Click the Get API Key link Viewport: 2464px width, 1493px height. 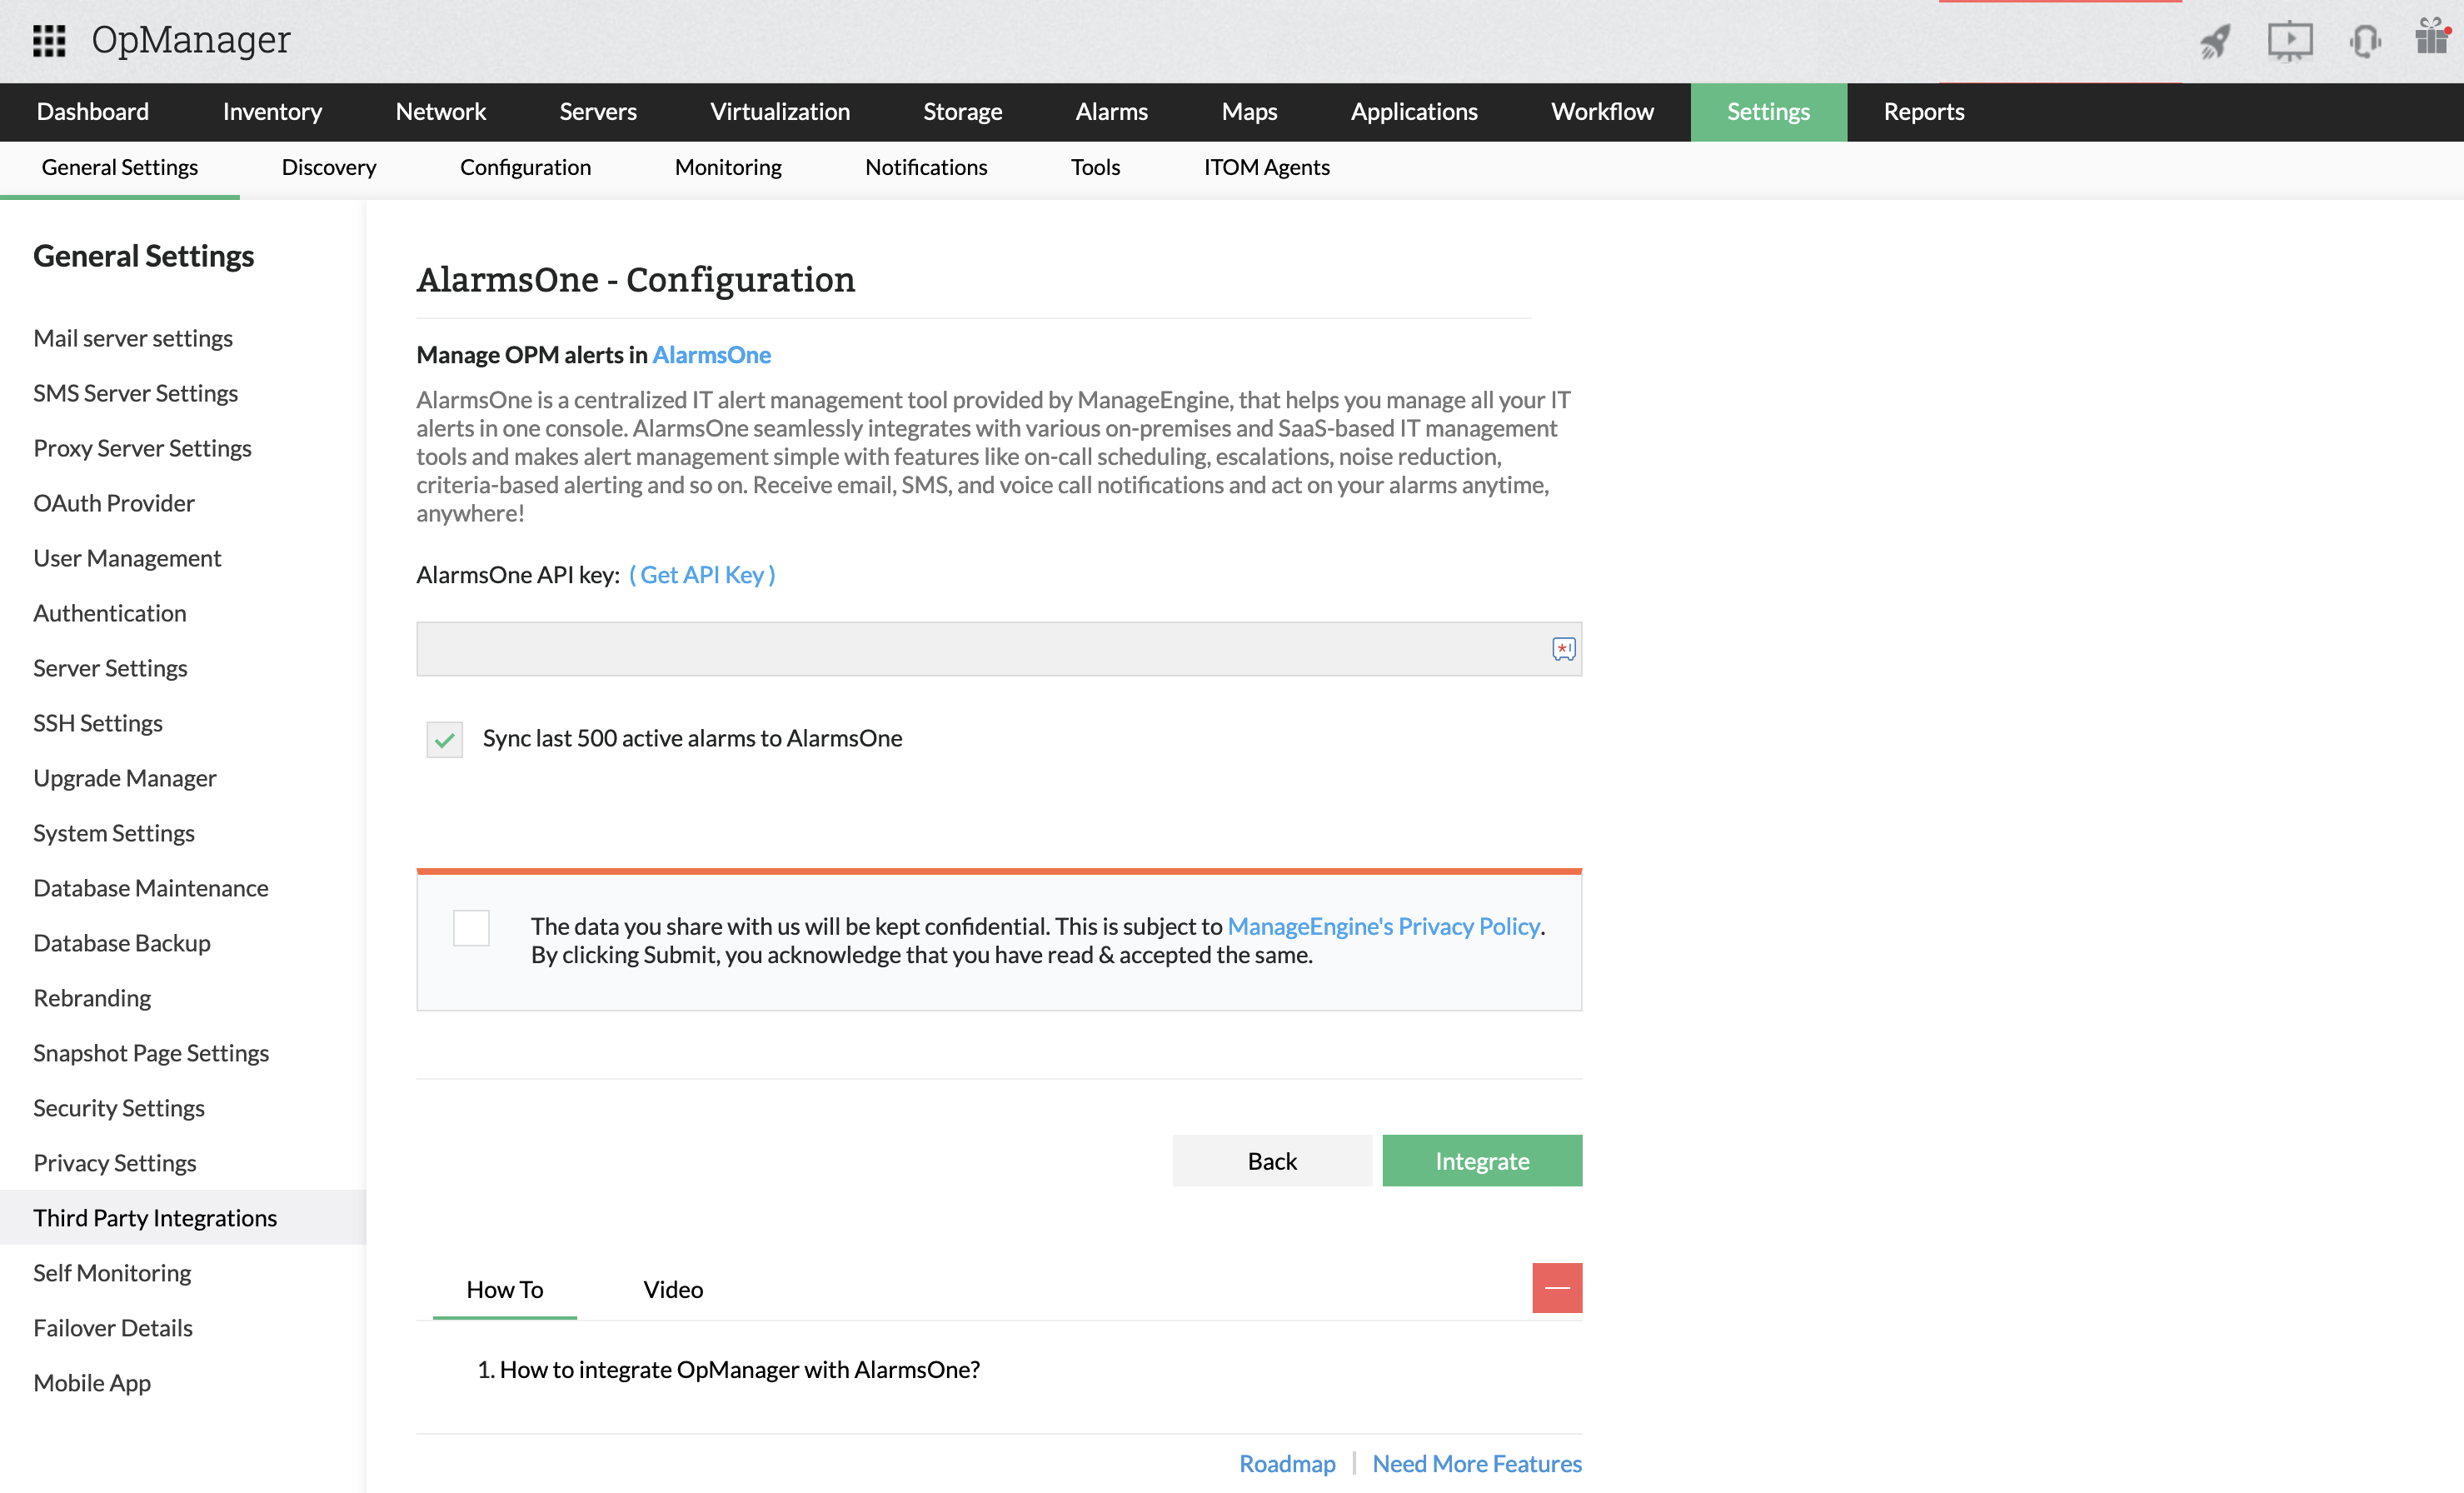tap(704, 574)
